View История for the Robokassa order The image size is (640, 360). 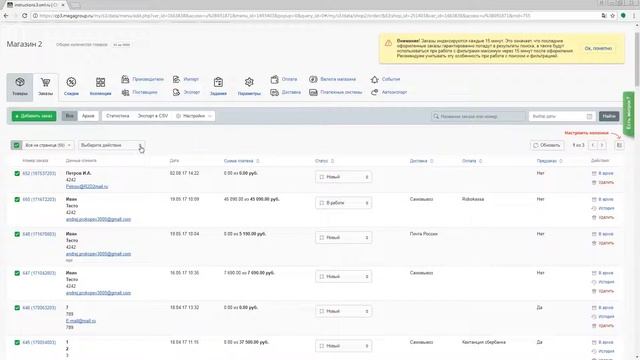[x=602, y=209]
